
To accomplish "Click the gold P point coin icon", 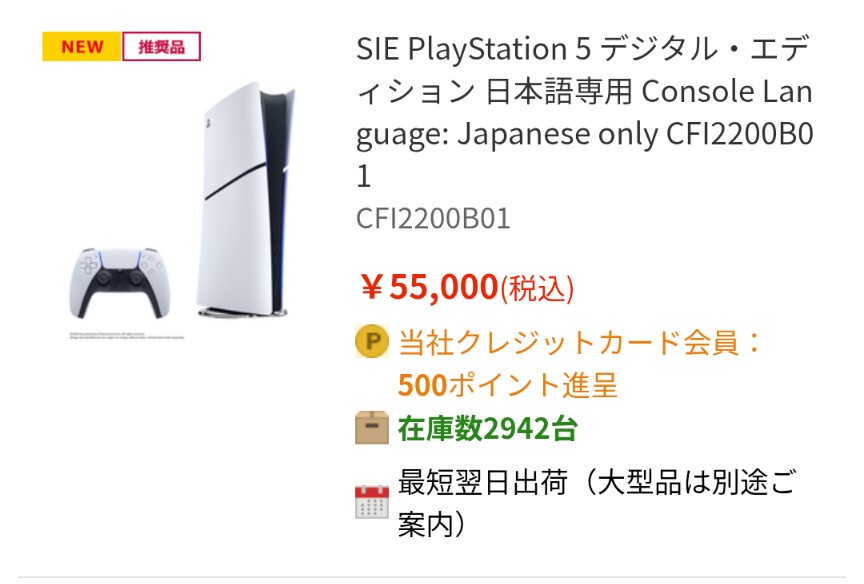I will [371, 343].
